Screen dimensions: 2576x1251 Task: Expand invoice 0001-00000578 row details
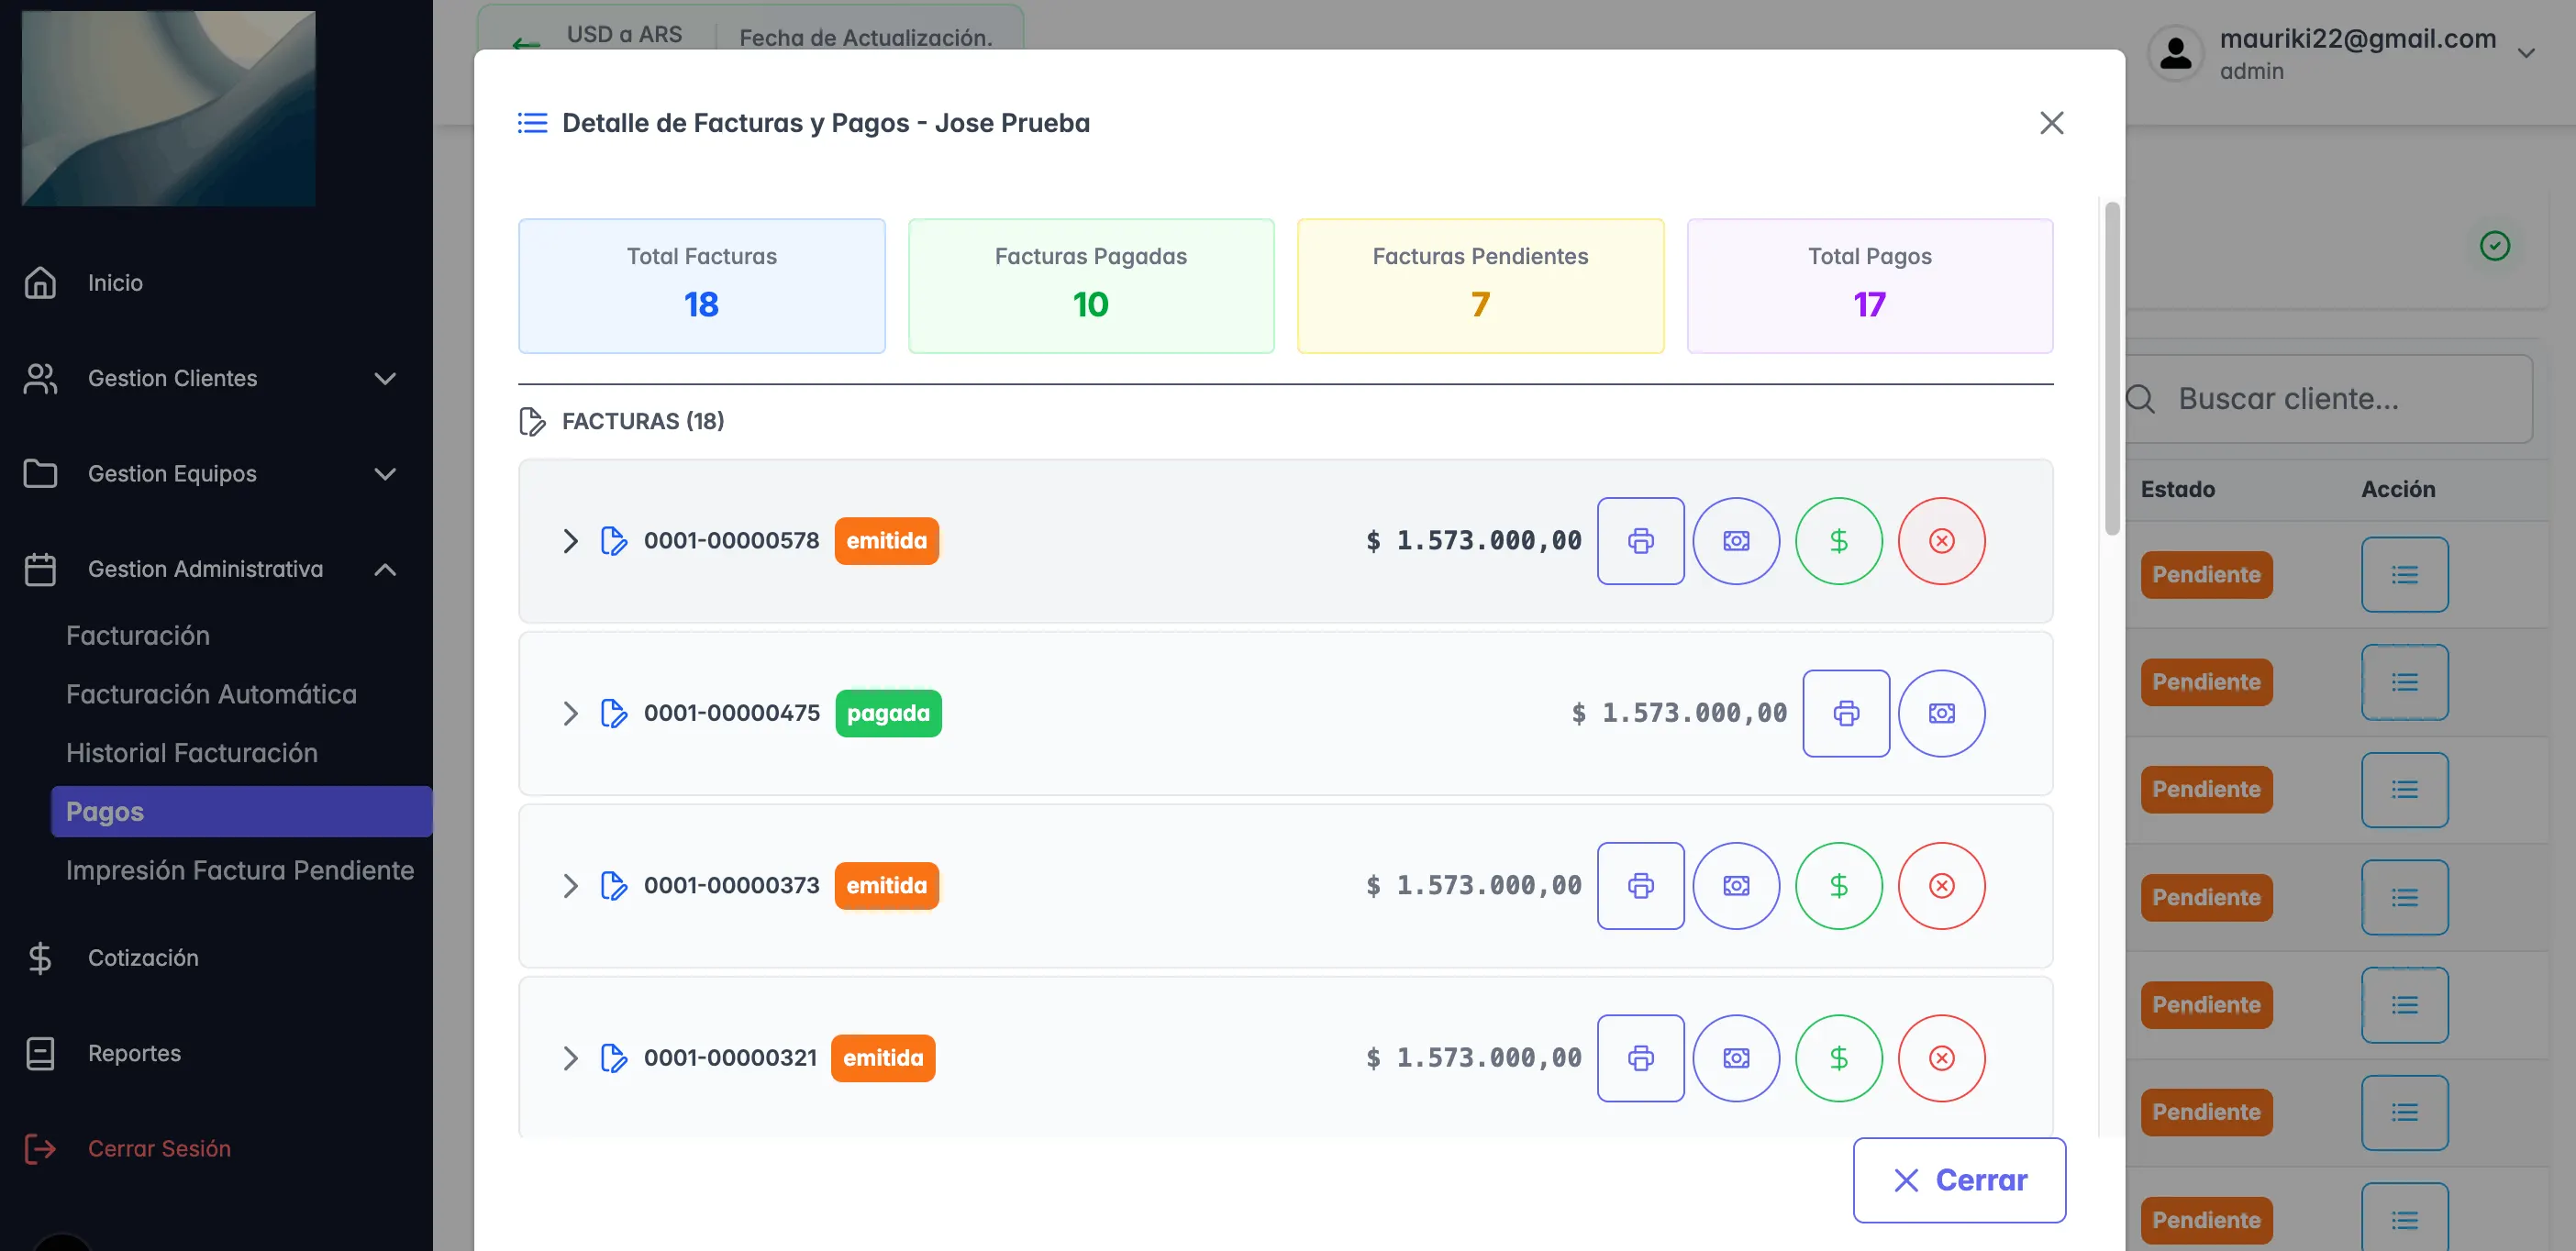[x=570, y=541]
